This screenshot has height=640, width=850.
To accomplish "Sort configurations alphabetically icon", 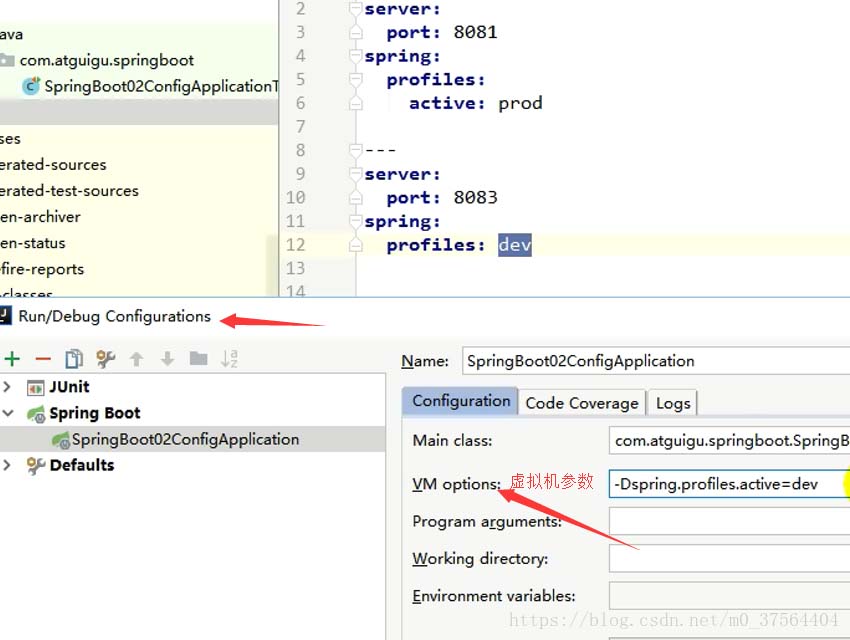I will [x=229, y=358].
